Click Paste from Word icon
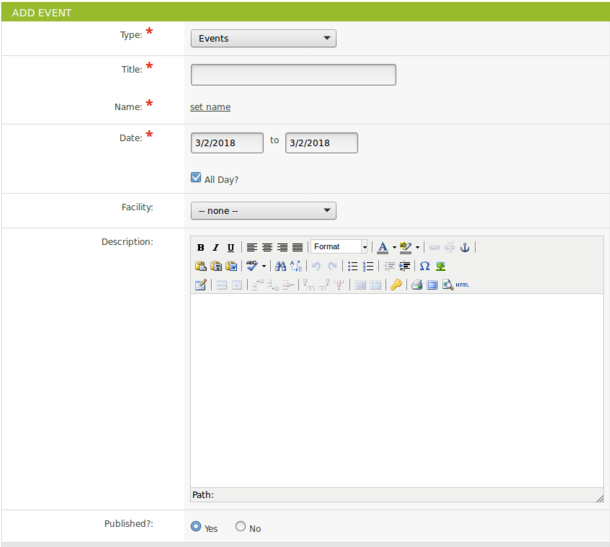610x547 pixels. pyautogui.click(x=231, y=266)
